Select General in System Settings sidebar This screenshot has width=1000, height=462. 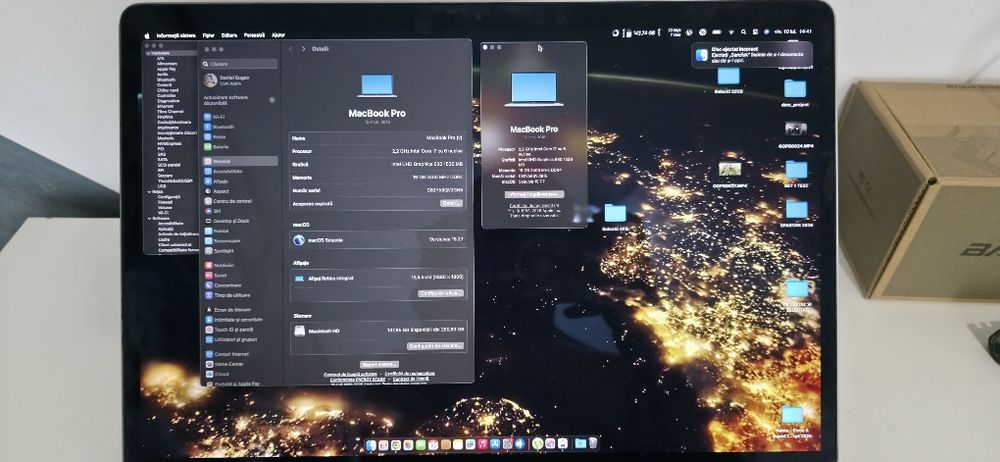click(x=240, y=161)
